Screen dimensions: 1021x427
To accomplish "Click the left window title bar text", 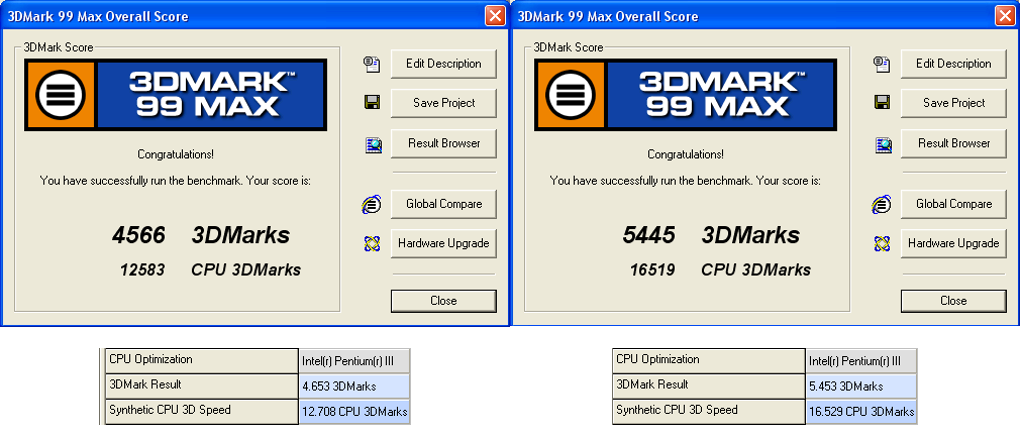I will 98,16.
